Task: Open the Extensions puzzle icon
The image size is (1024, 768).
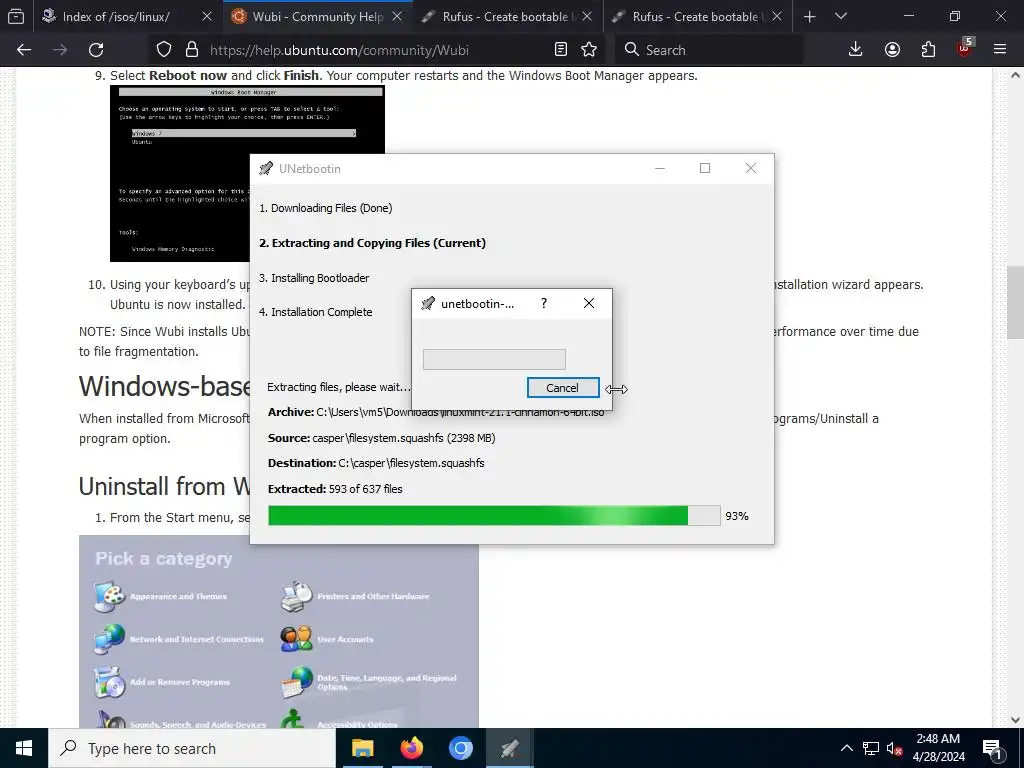Action: (928, 50)
